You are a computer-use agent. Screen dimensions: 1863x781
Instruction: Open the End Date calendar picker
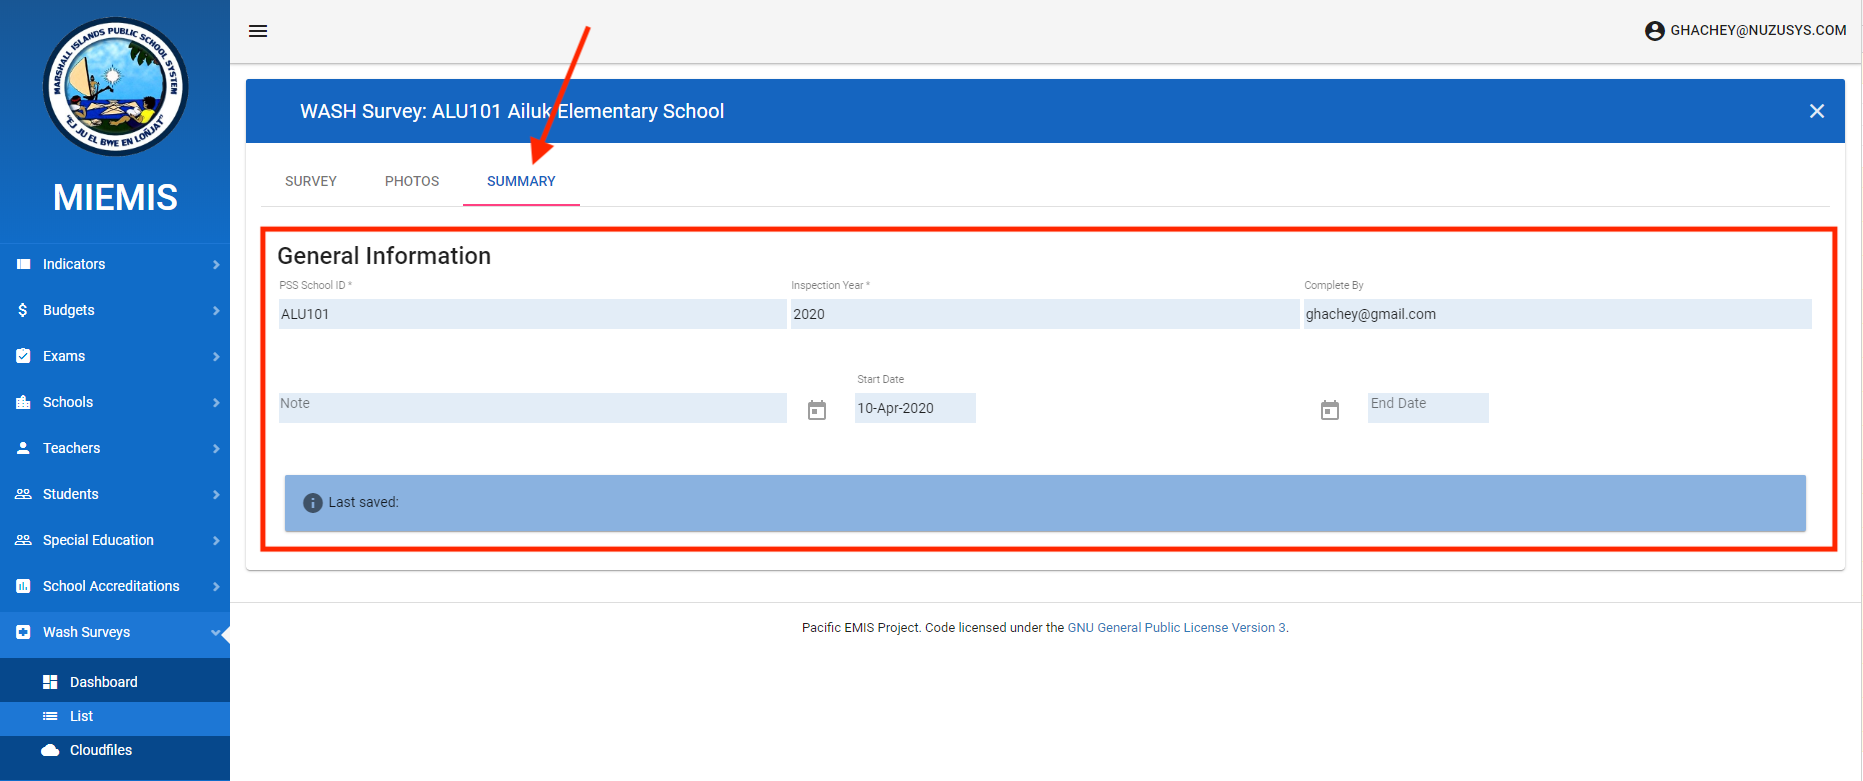[1330, 410]
